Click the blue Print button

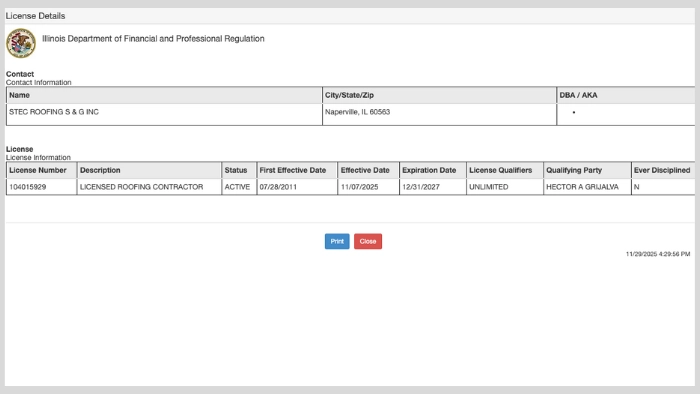pos(337,241)
